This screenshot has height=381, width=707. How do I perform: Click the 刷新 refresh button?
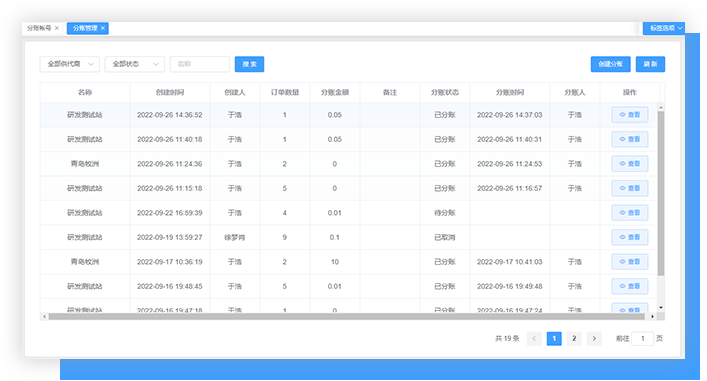(650, 64)
